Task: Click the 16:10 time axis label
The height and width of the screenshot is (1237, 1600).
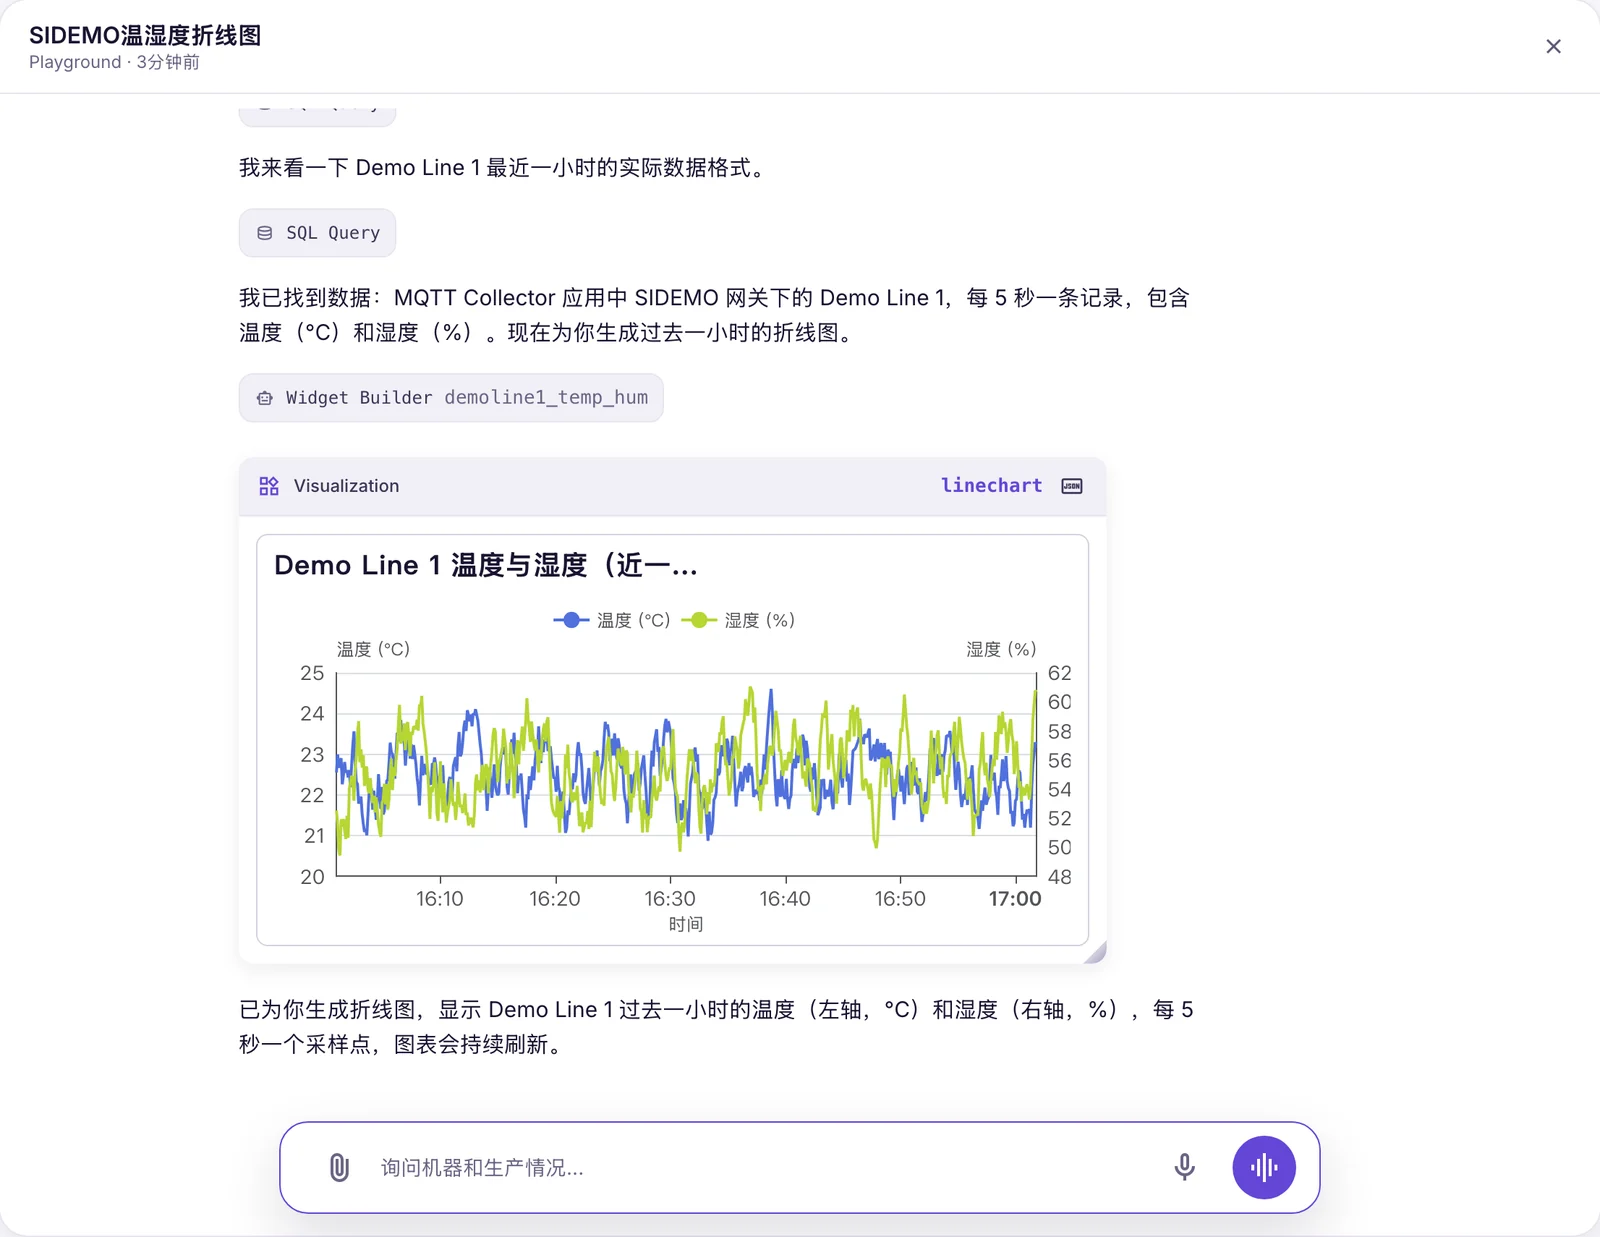Action: point(440,899)
